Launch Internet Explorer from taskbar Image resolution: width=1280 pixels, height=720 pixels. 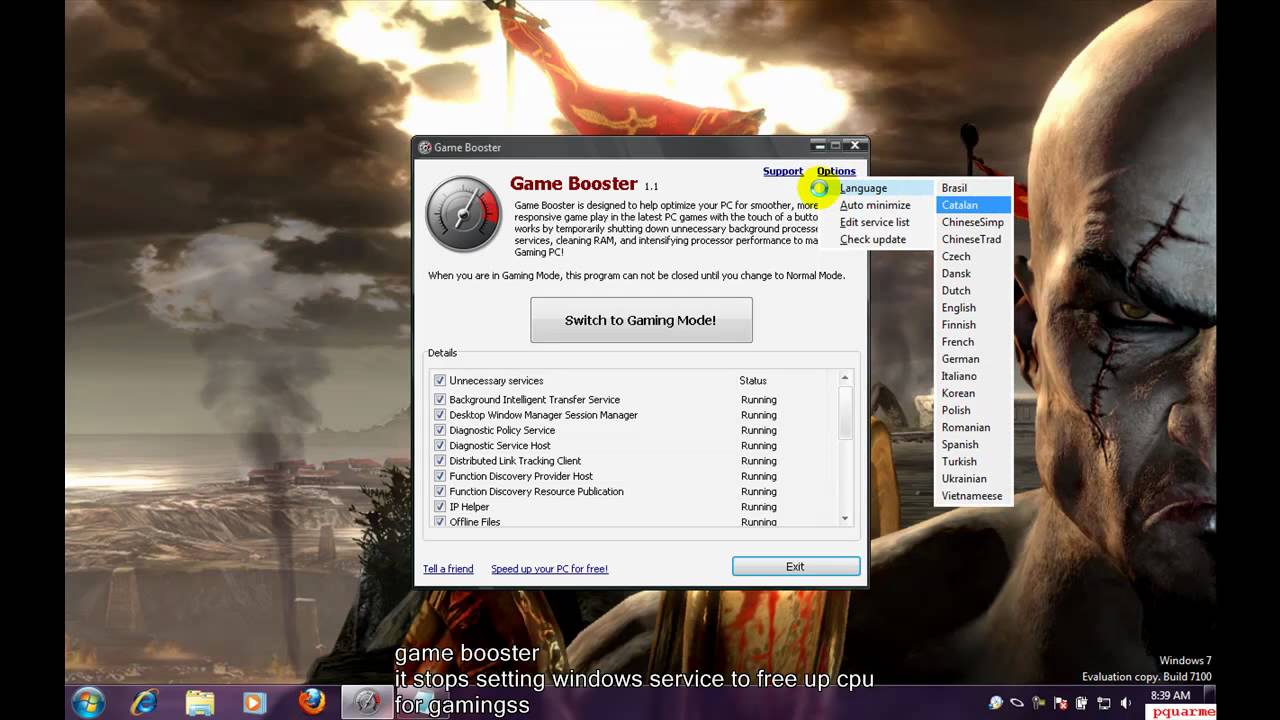145,702
